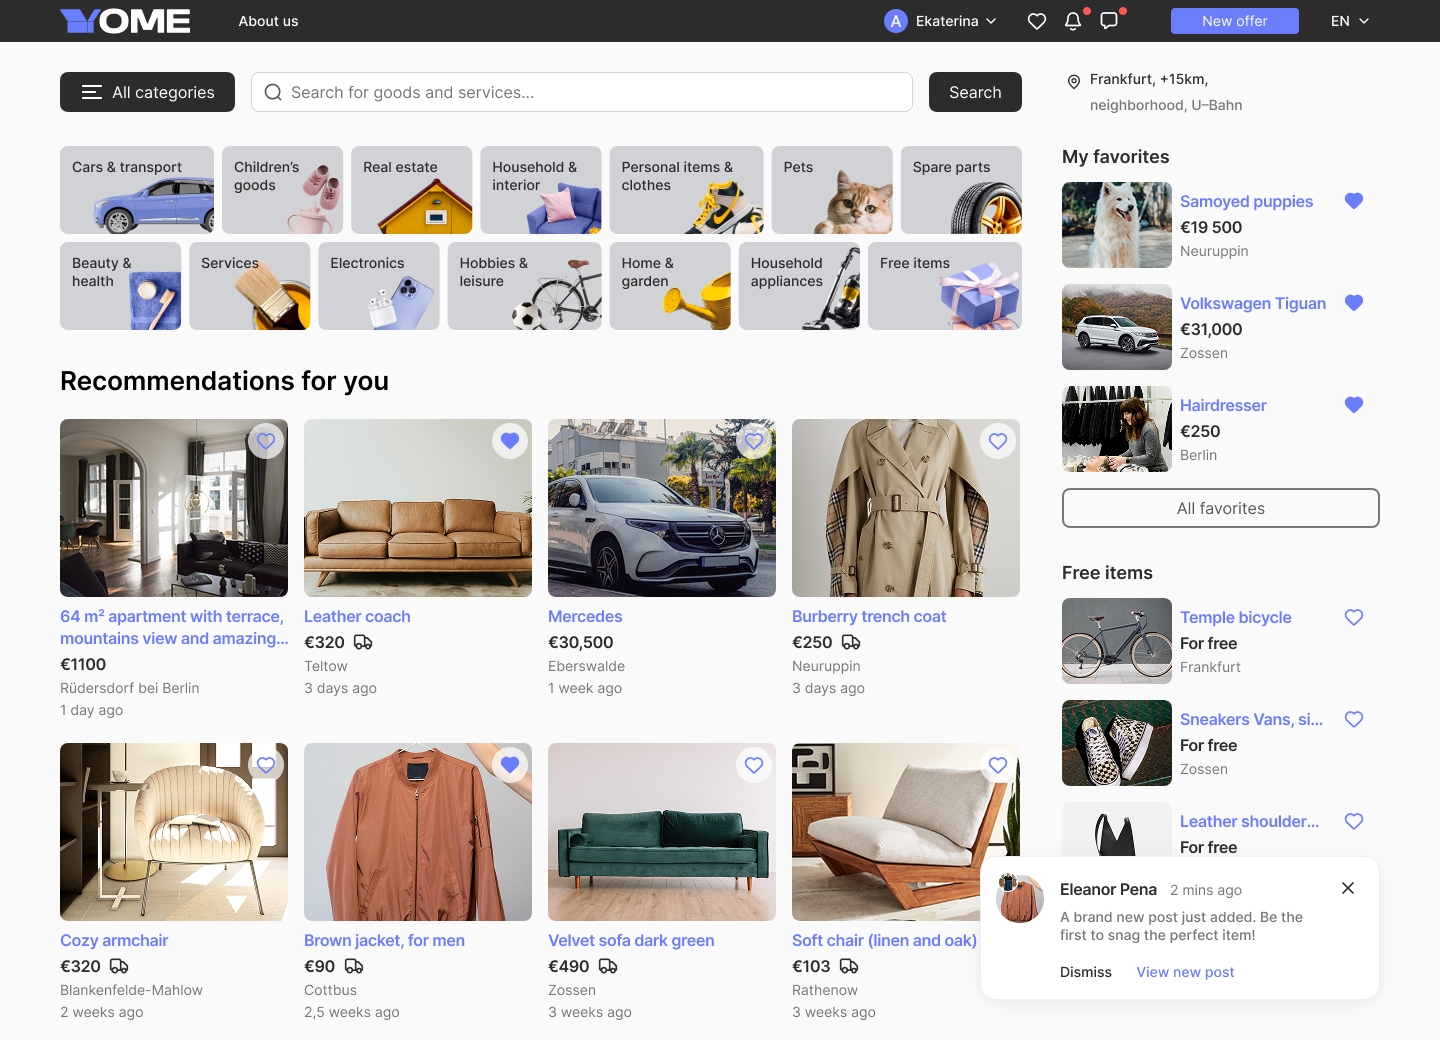
Task: Go to About us page
Action: (268, 21)
